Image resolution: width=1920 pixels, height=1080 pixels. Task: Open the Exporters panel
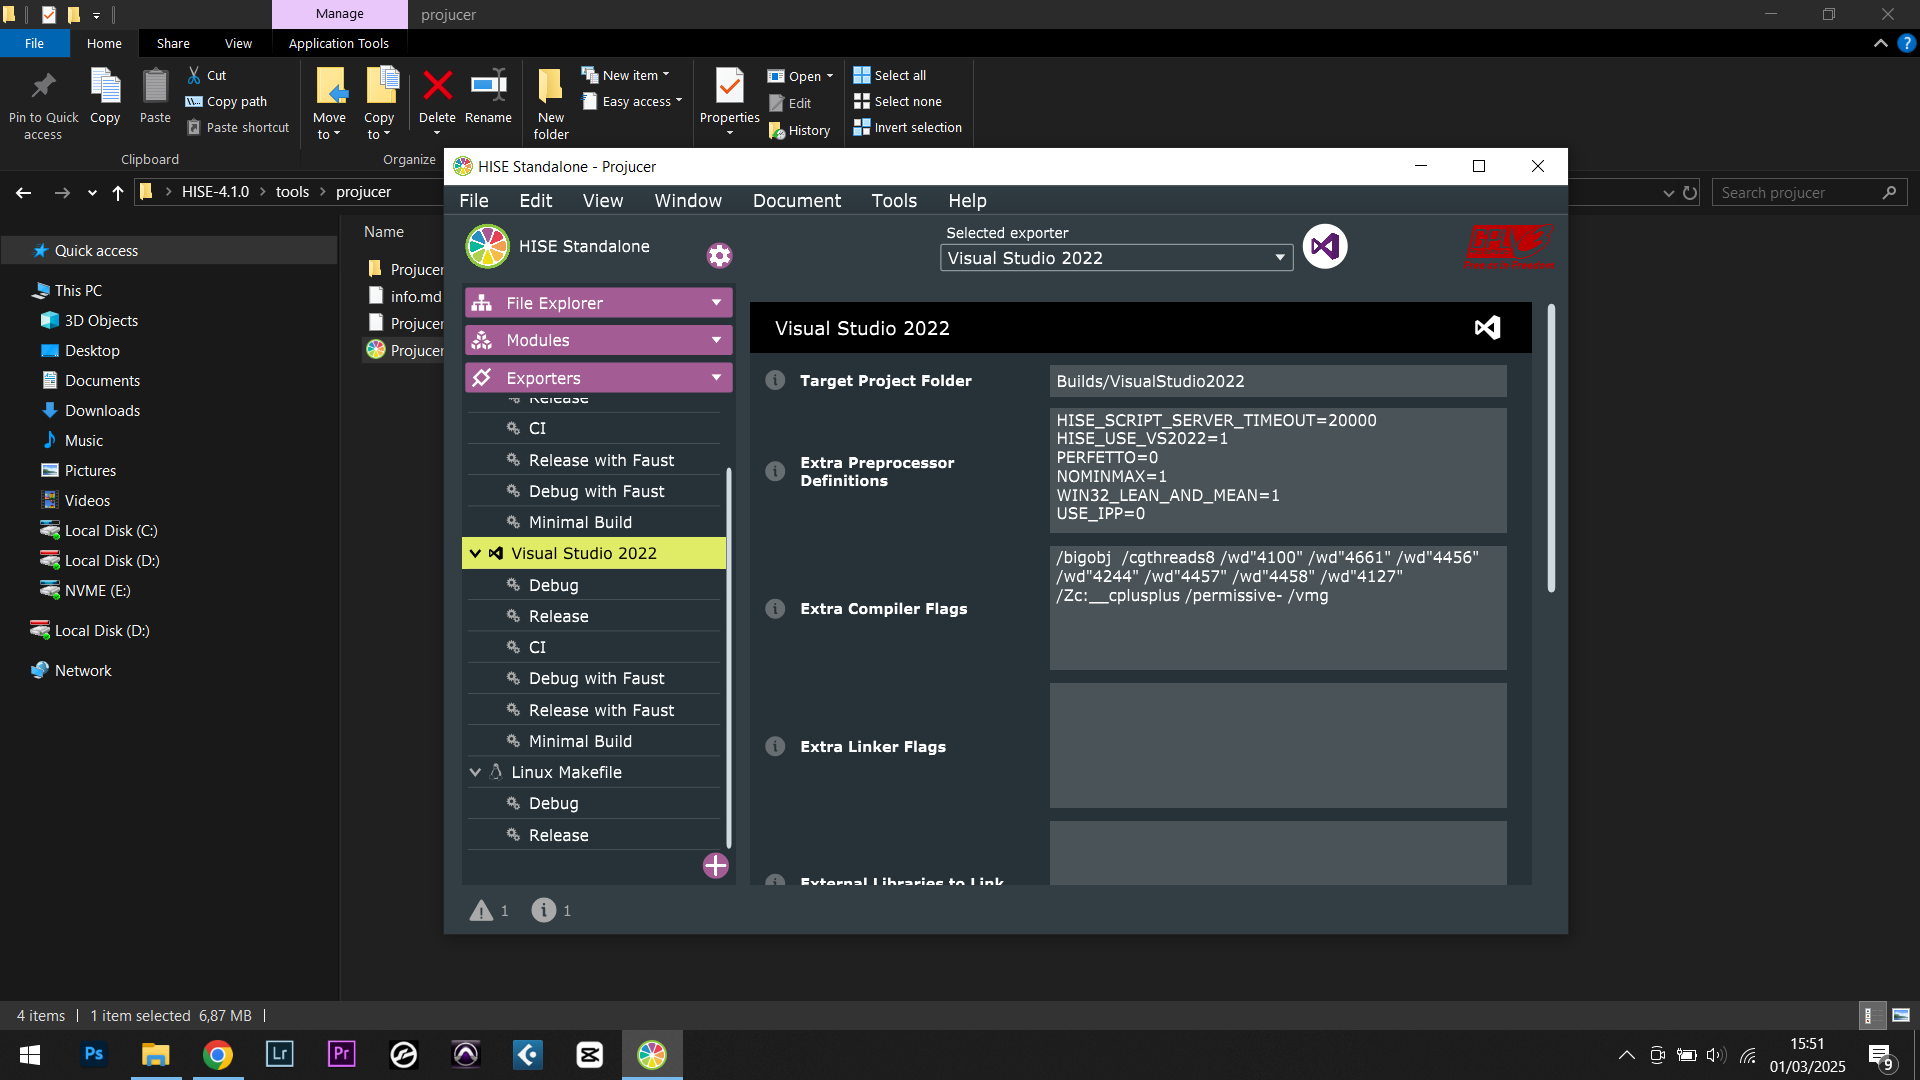[x=596, y=378]
